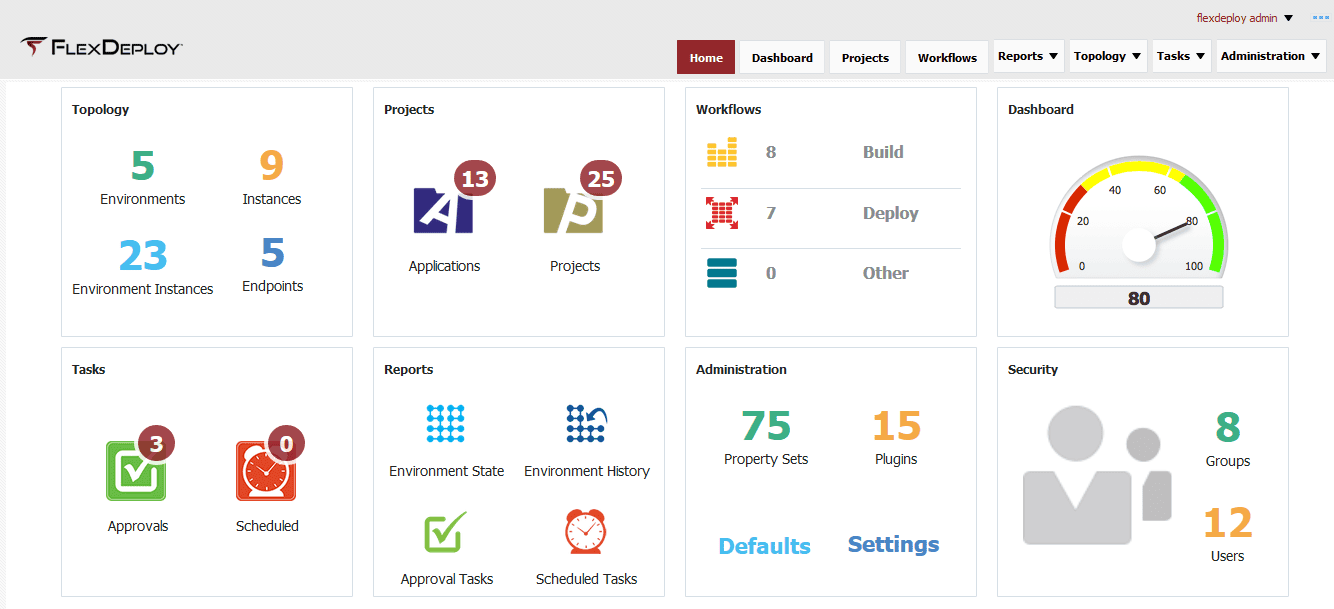Select the Home tab
1334x609 pixels.
click(x=706, y=57)
